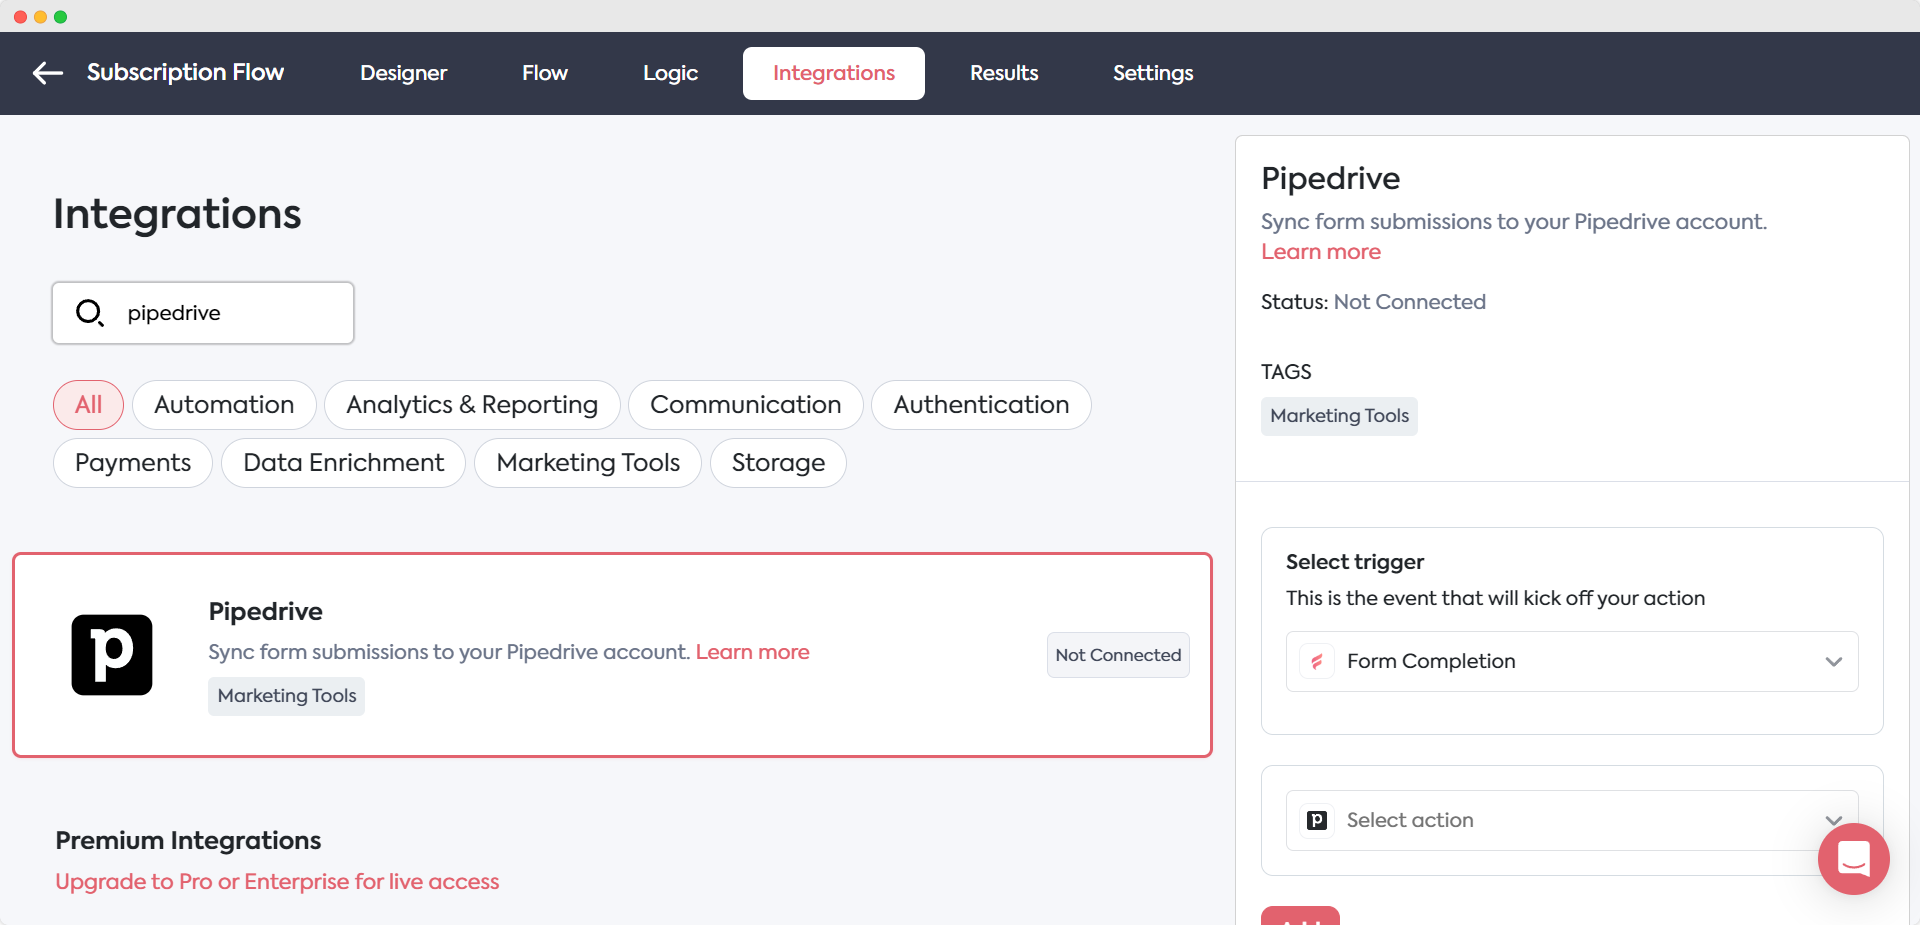
Task: Click the Marketing Tools tag under TAGS
Action: [1339, 416]
